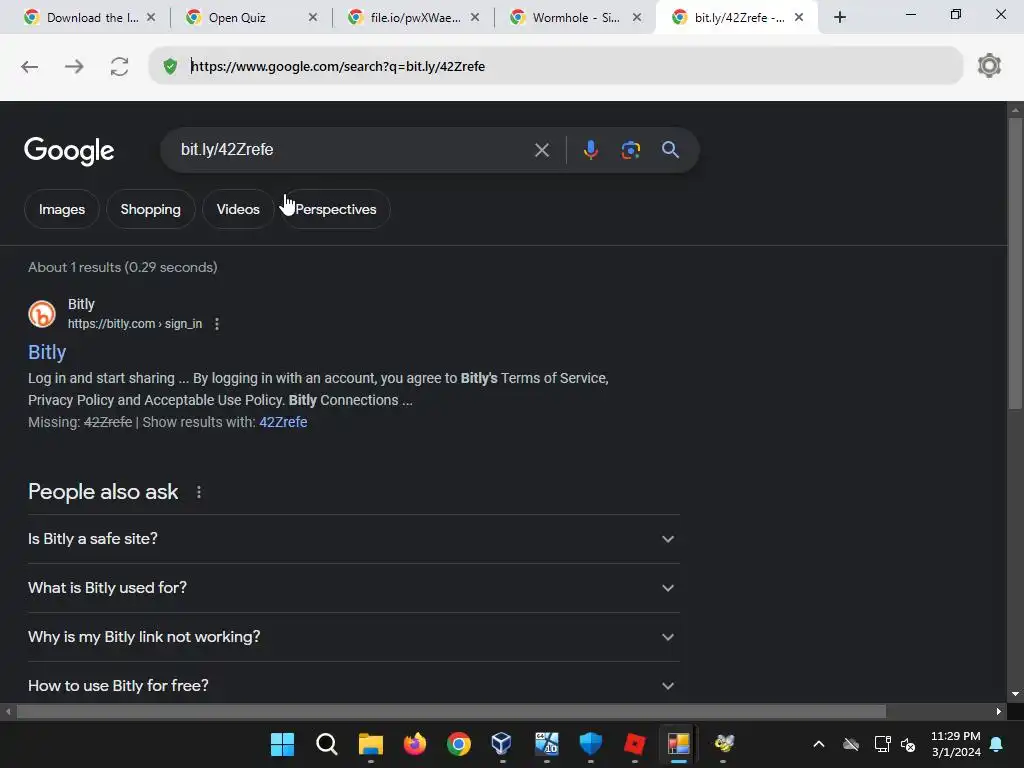Open VirtualBox from taskbar
The image size is (1024, 768).
coord(502,744)
